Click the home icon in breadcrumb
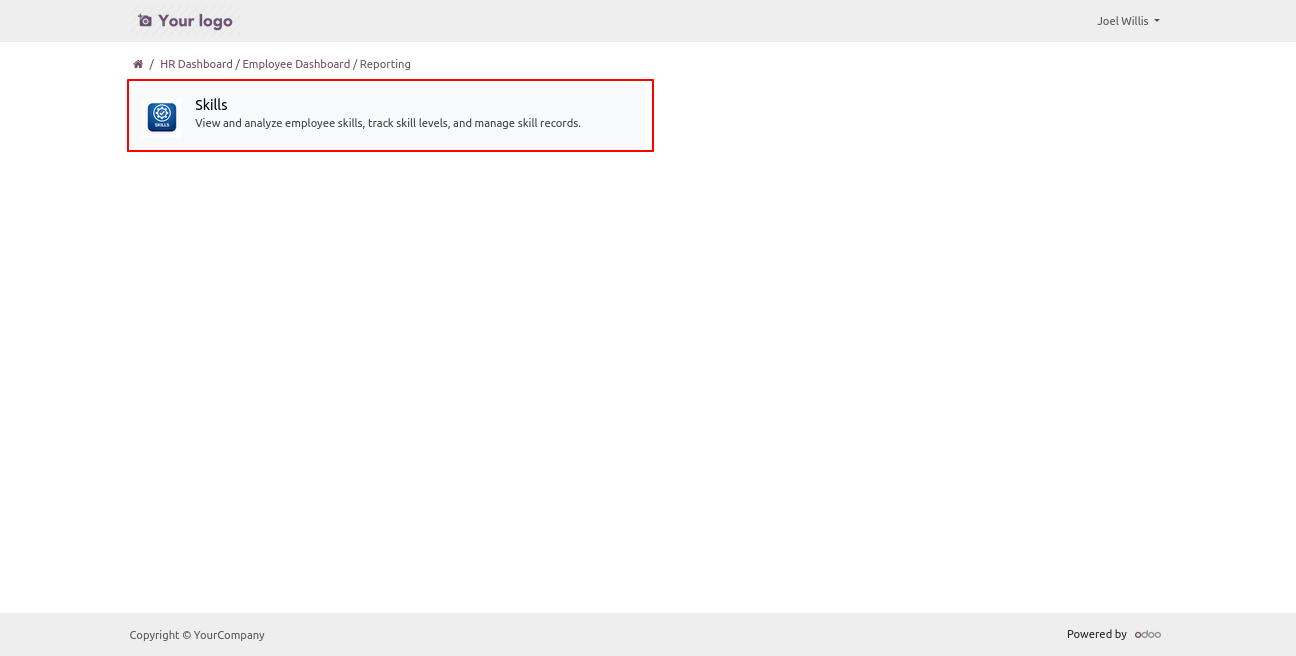This screenshot has height=656, width=1296. (138, 64)
